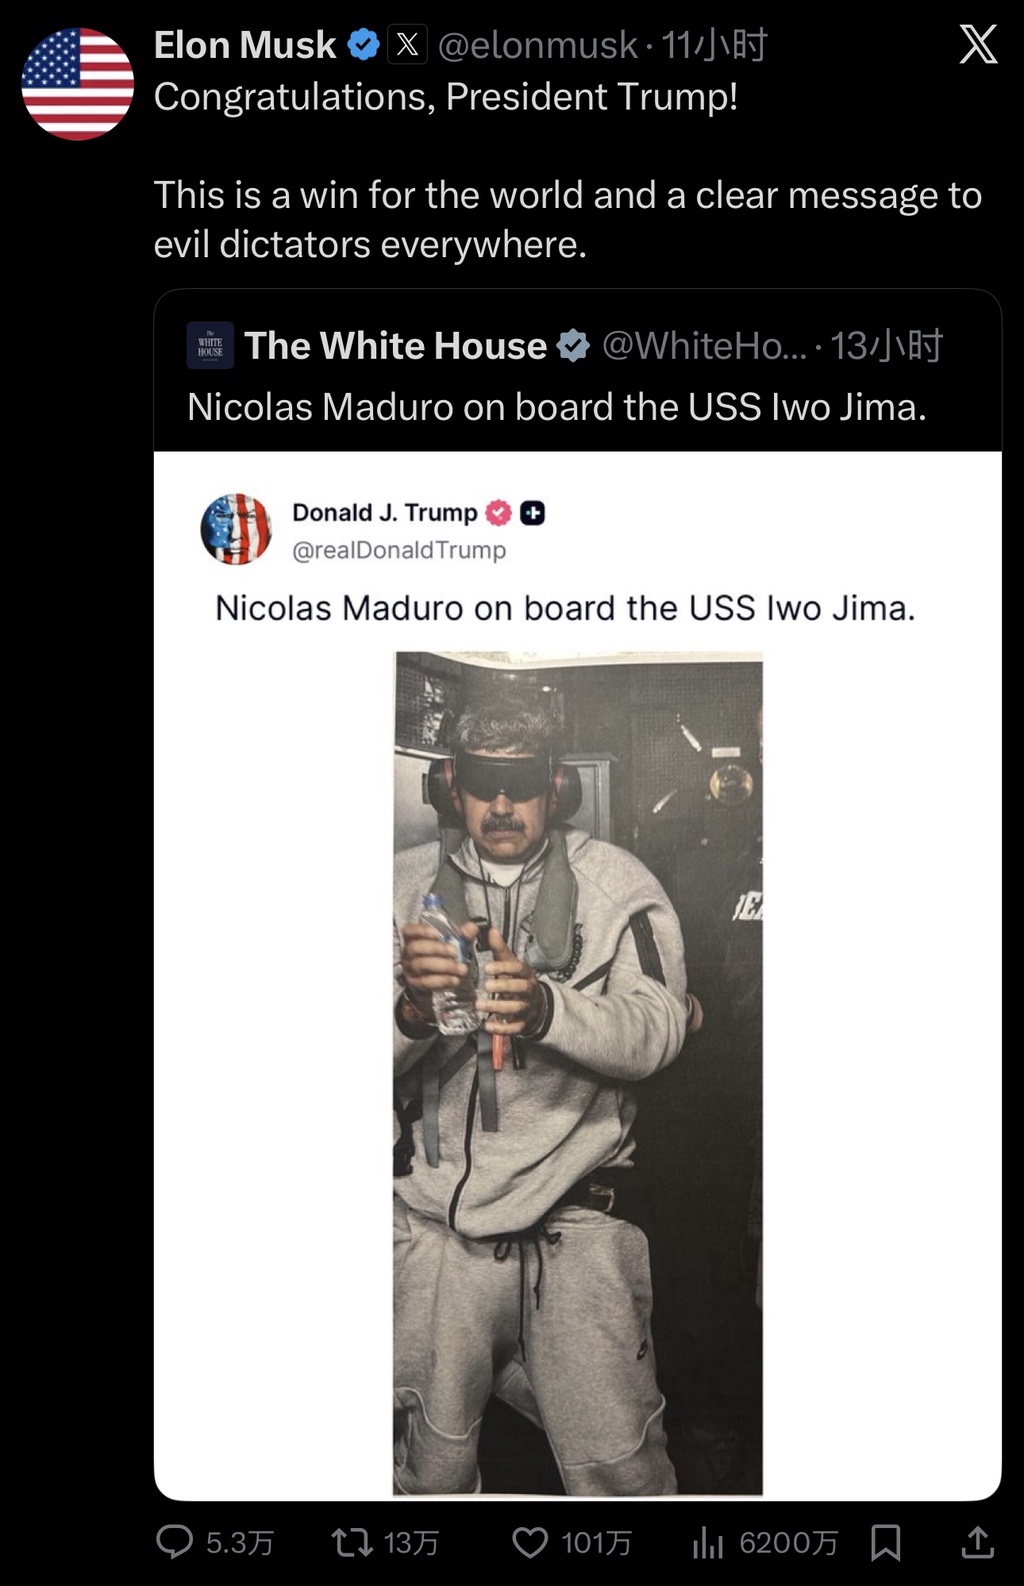Open the view count analytics icon
The width and height of the screenshot is (1024, 1586).
coord(708,1541)
